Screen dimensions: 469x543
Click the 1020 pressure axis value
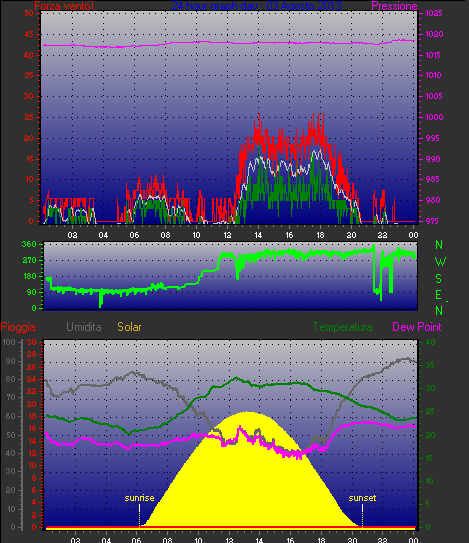pyautogui.click(x=434, y=34)
